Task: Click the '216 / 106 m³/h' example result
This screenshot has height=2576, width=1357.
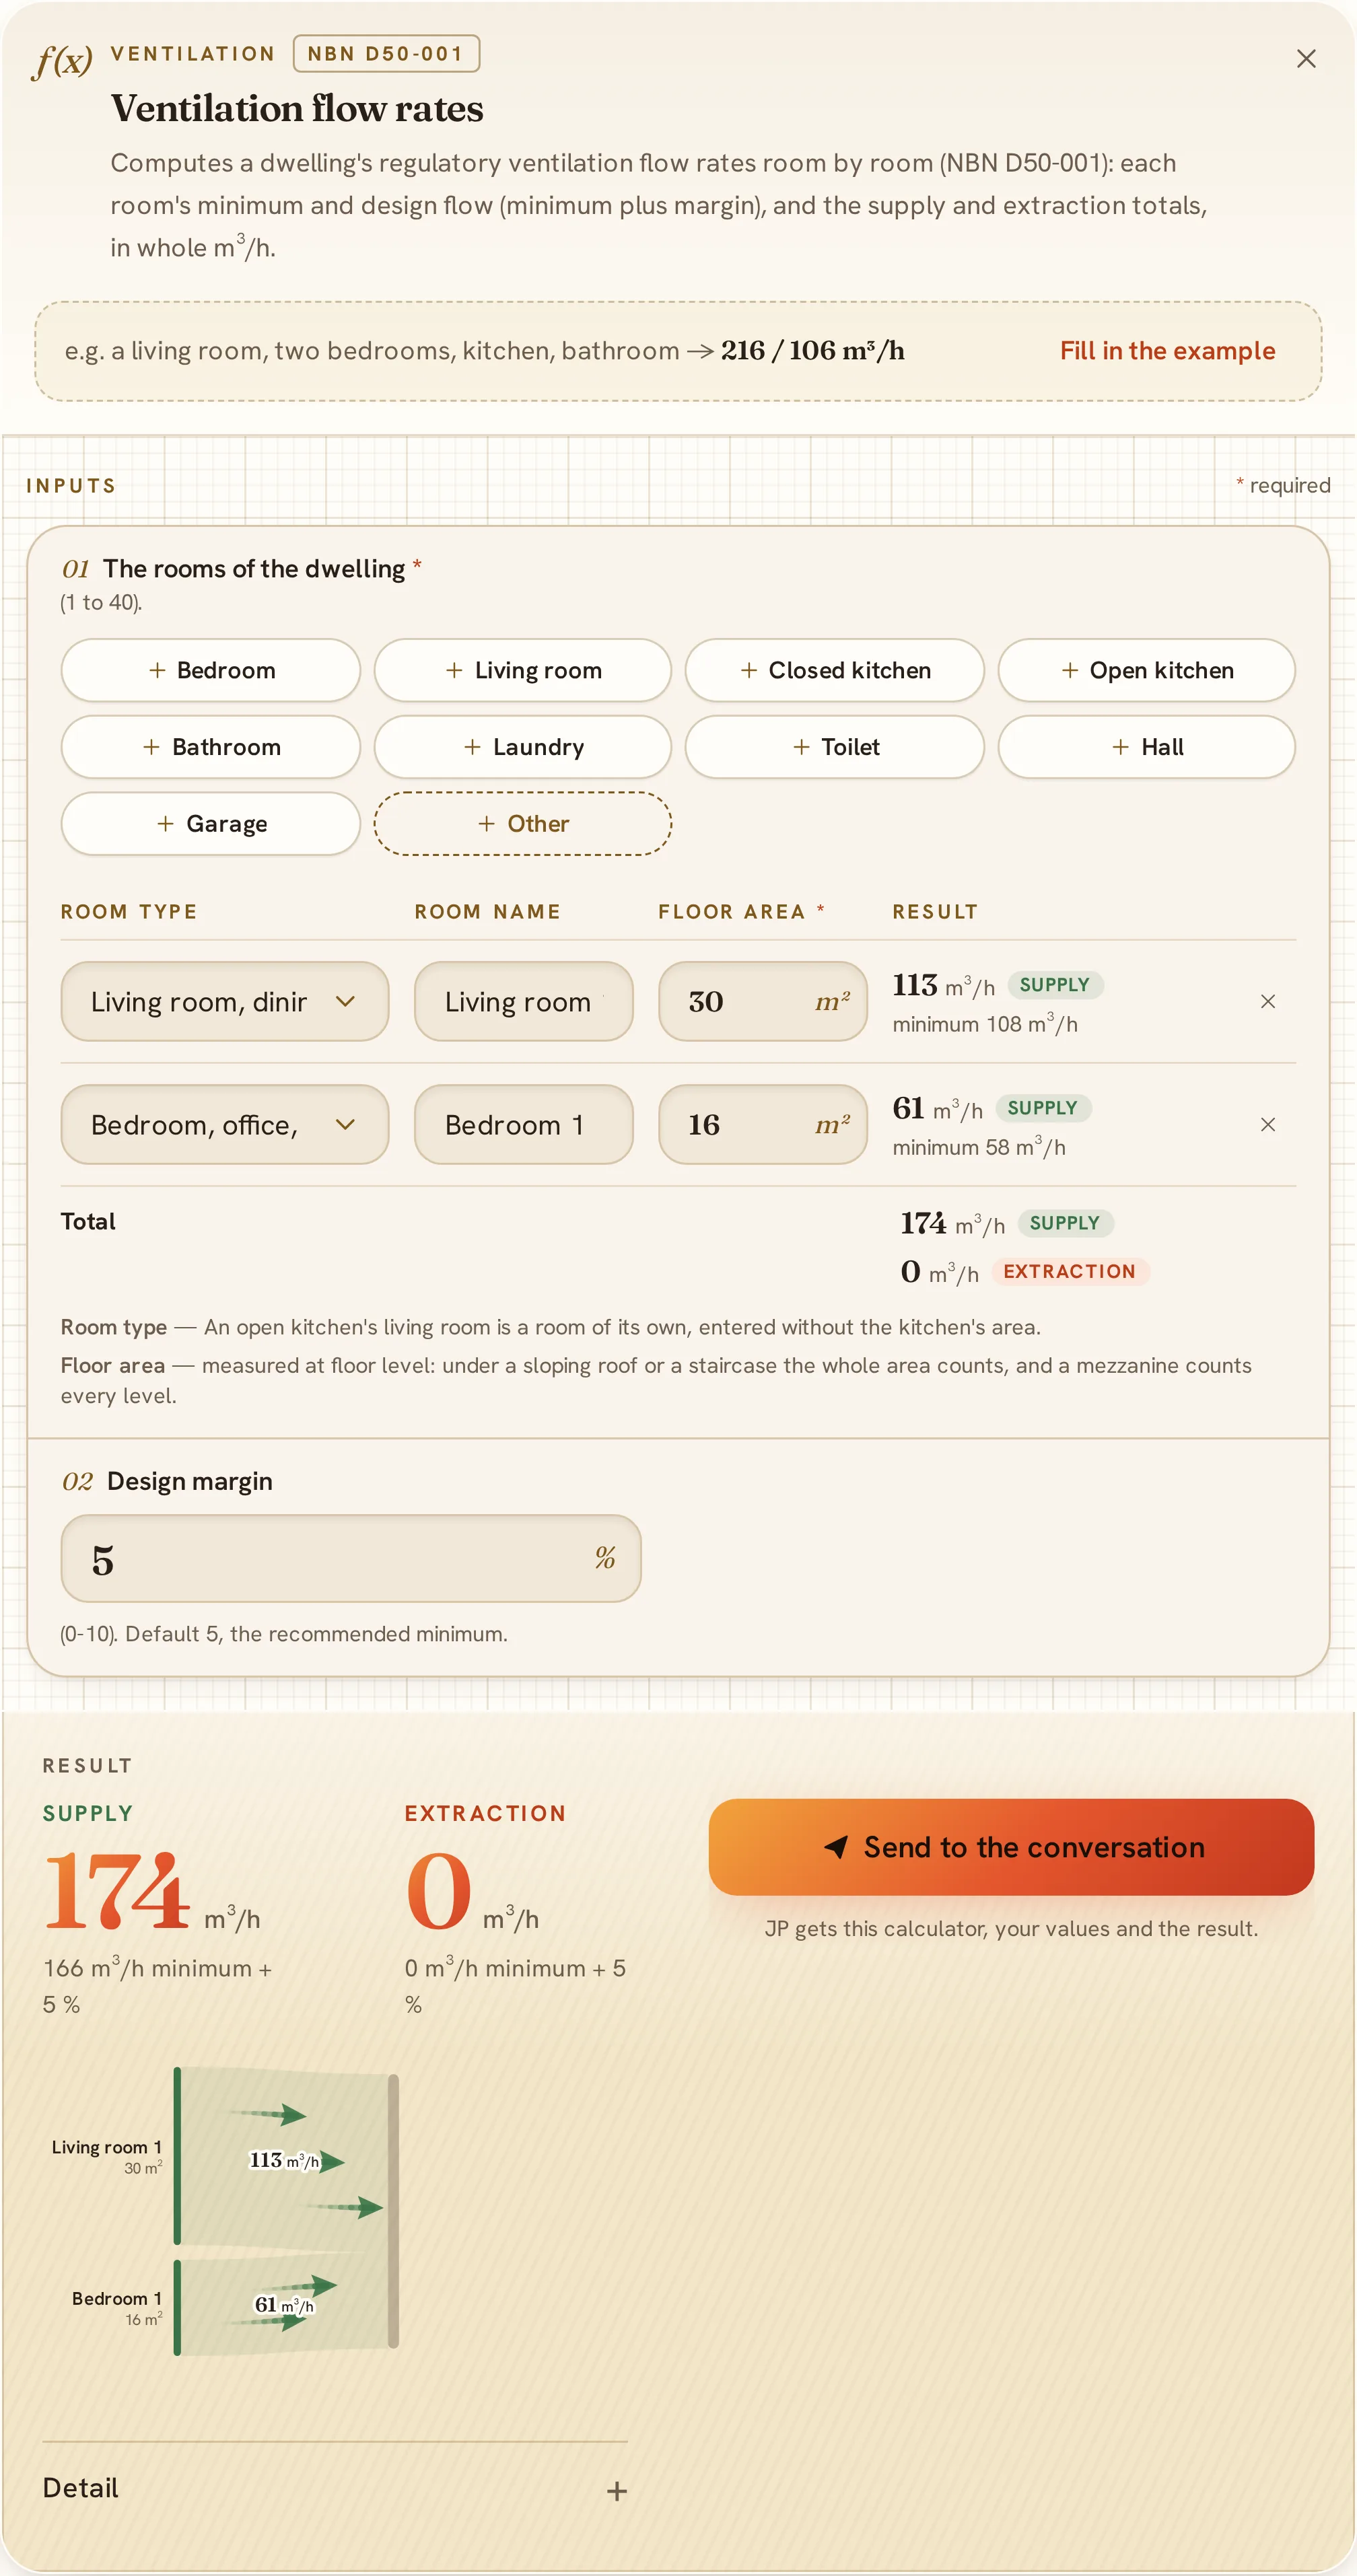Action: (812, 351)
